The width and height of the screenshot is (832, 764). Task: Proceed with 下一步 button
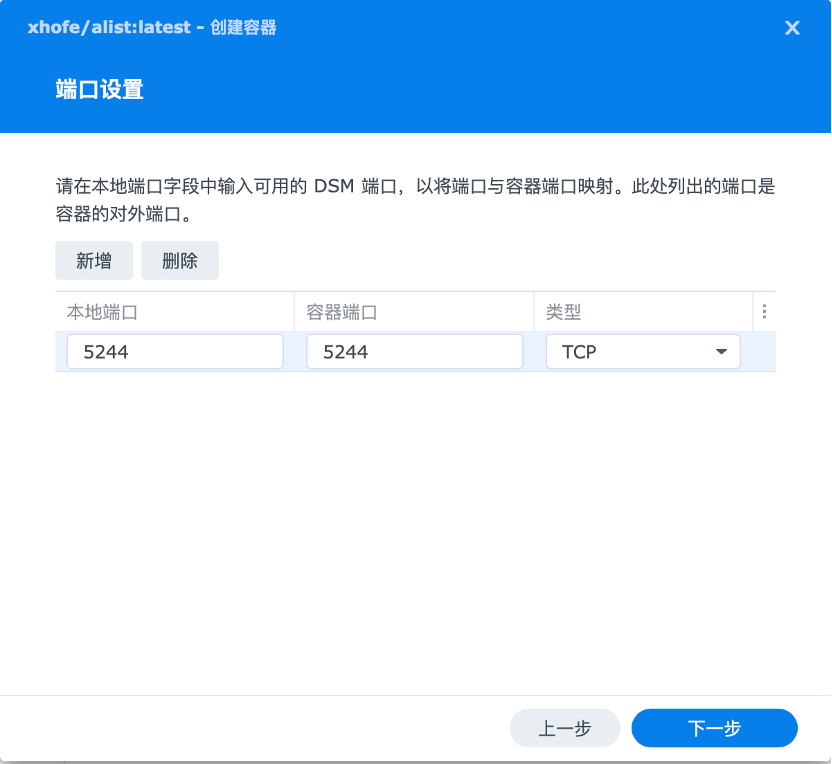pyautogui.click(x=714, y=728)
